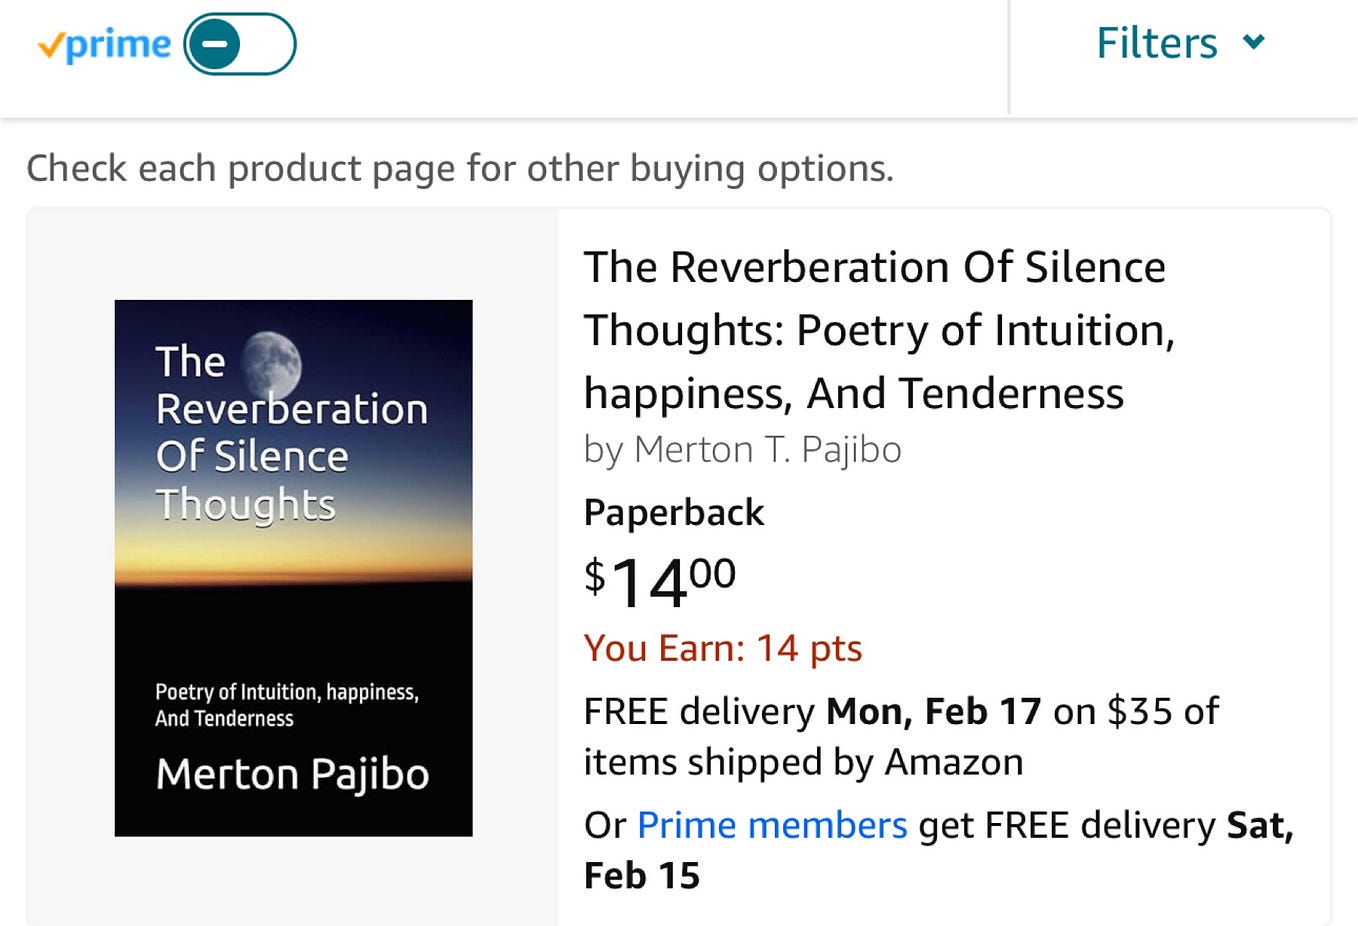Open the book title link on the right
The width and height of the screenshot is (1358, 926).
[876, 330]
